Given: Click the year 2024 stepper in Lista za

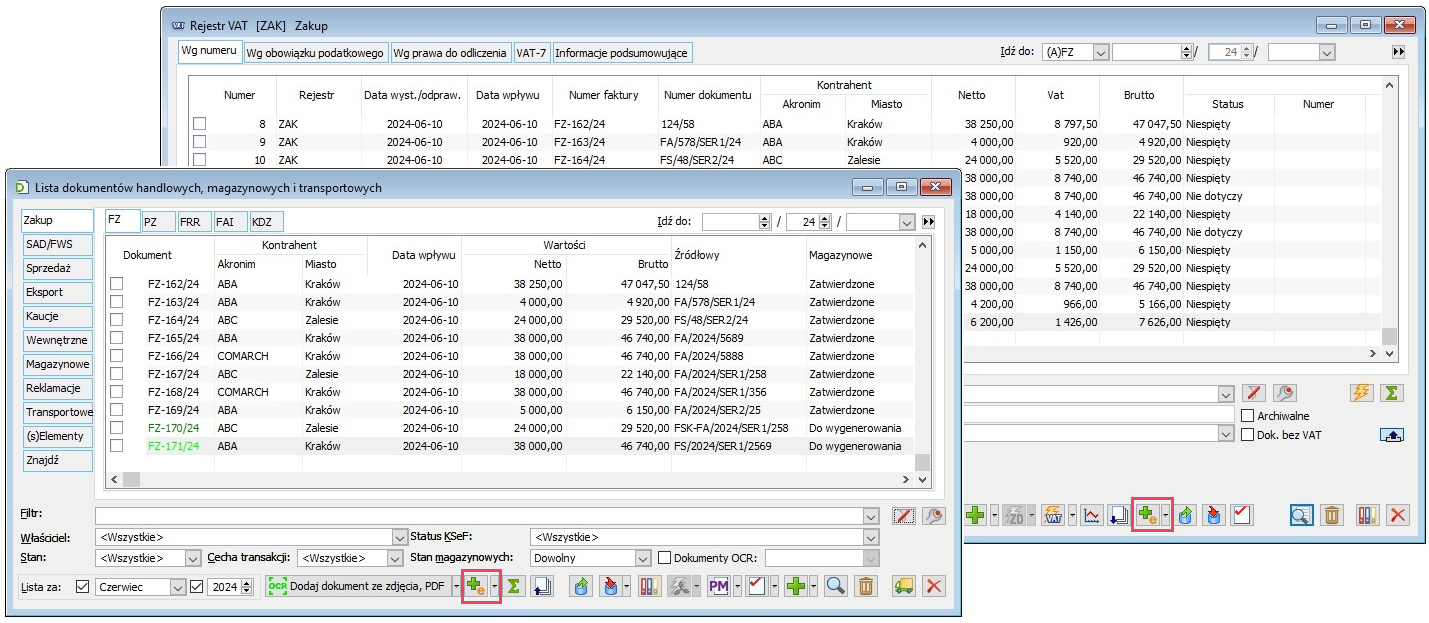Looking at the screenshot, I should [x=247, y=587].
